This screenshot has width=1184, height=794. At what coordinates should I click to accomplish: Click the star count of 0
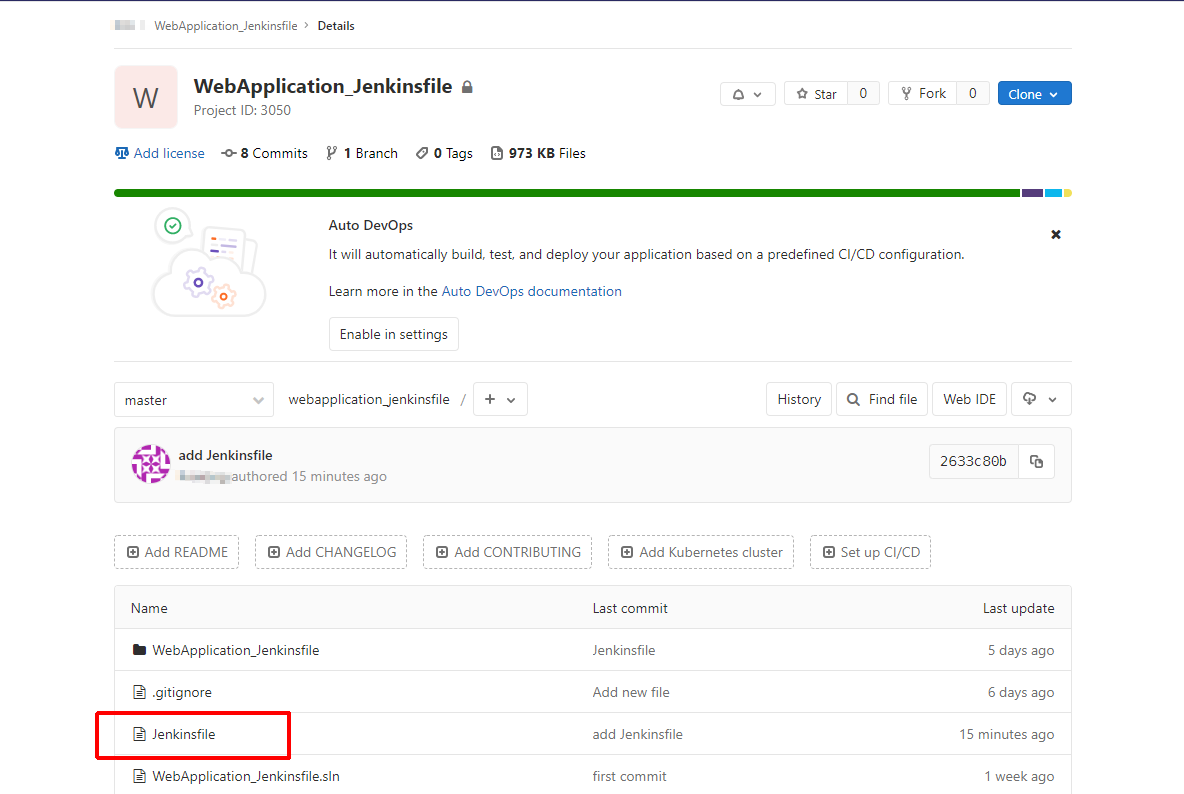[x=863, y=94]
